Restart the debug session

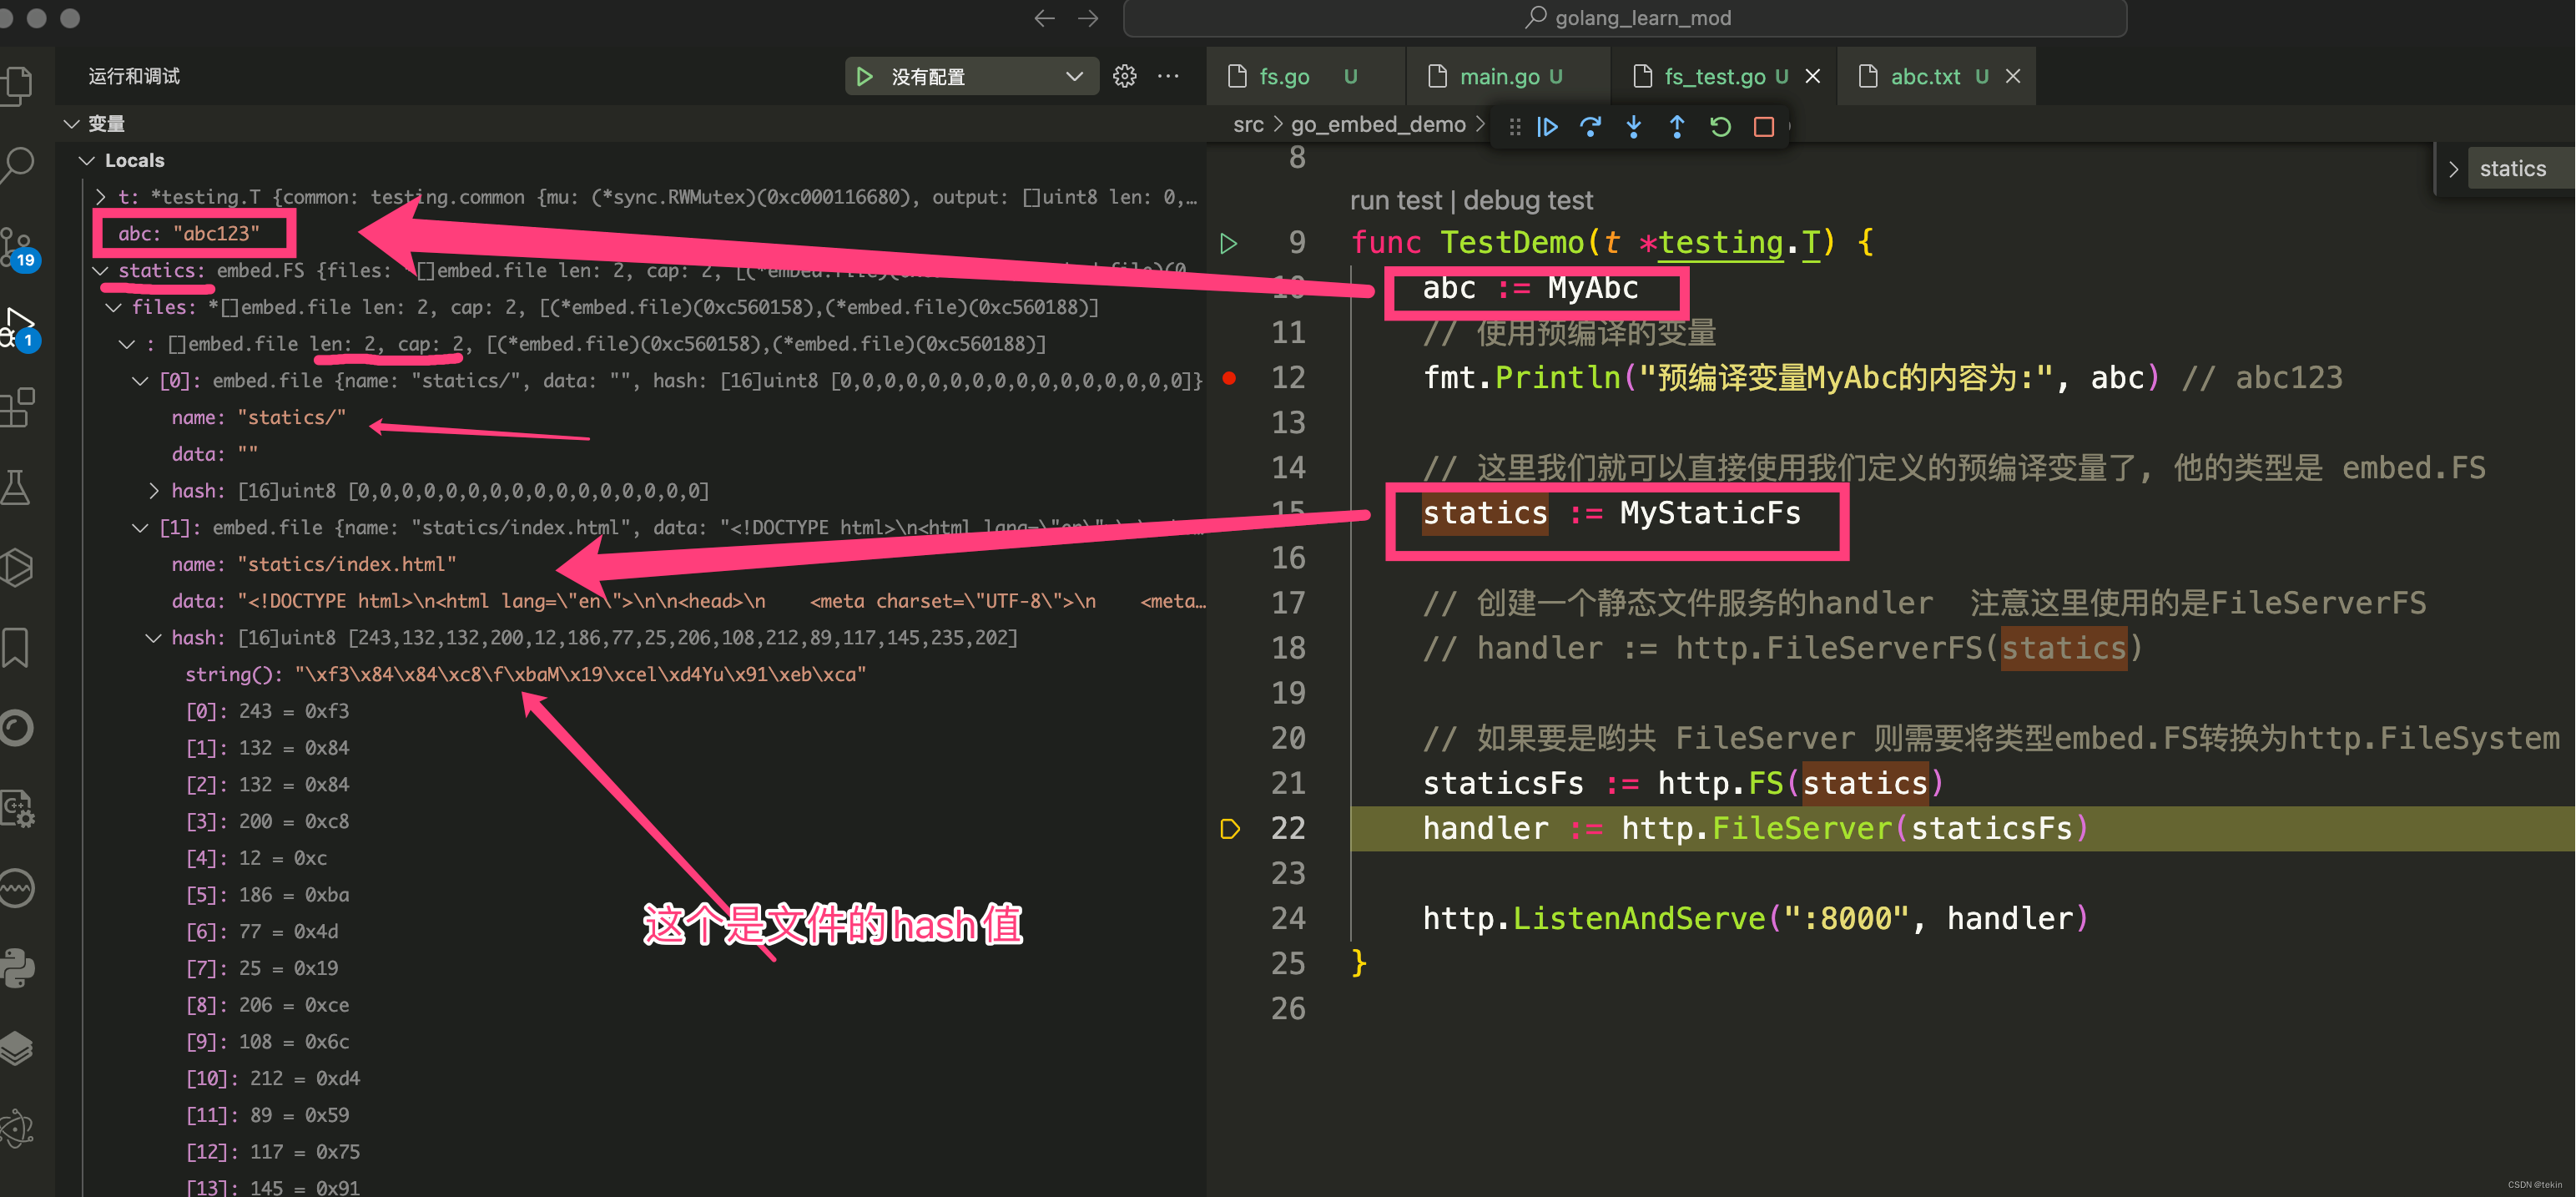1720,127
